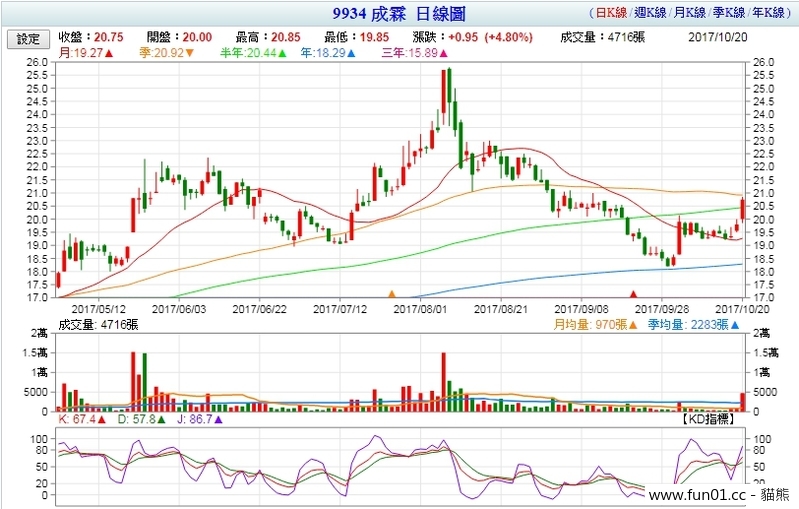
Task: Click the chart title 9934 成霖 日線圖
Action: click(399, 14)
